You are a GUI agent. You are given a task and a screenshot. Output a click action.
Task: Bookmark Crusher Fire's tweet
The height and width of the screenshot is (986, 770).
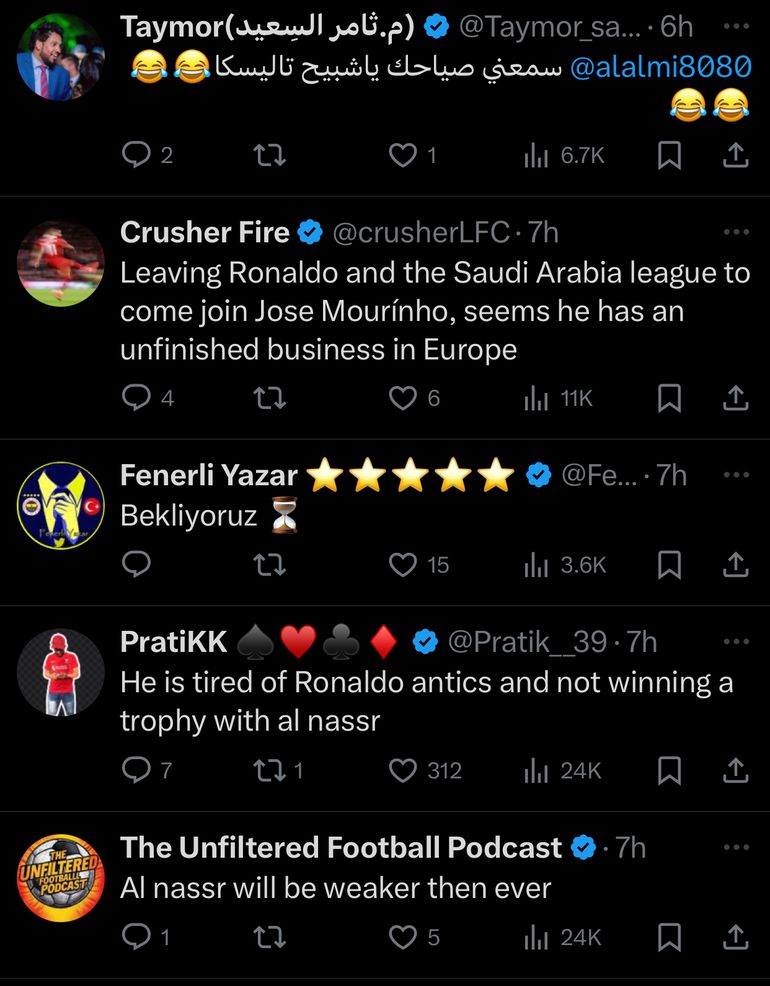670,398
